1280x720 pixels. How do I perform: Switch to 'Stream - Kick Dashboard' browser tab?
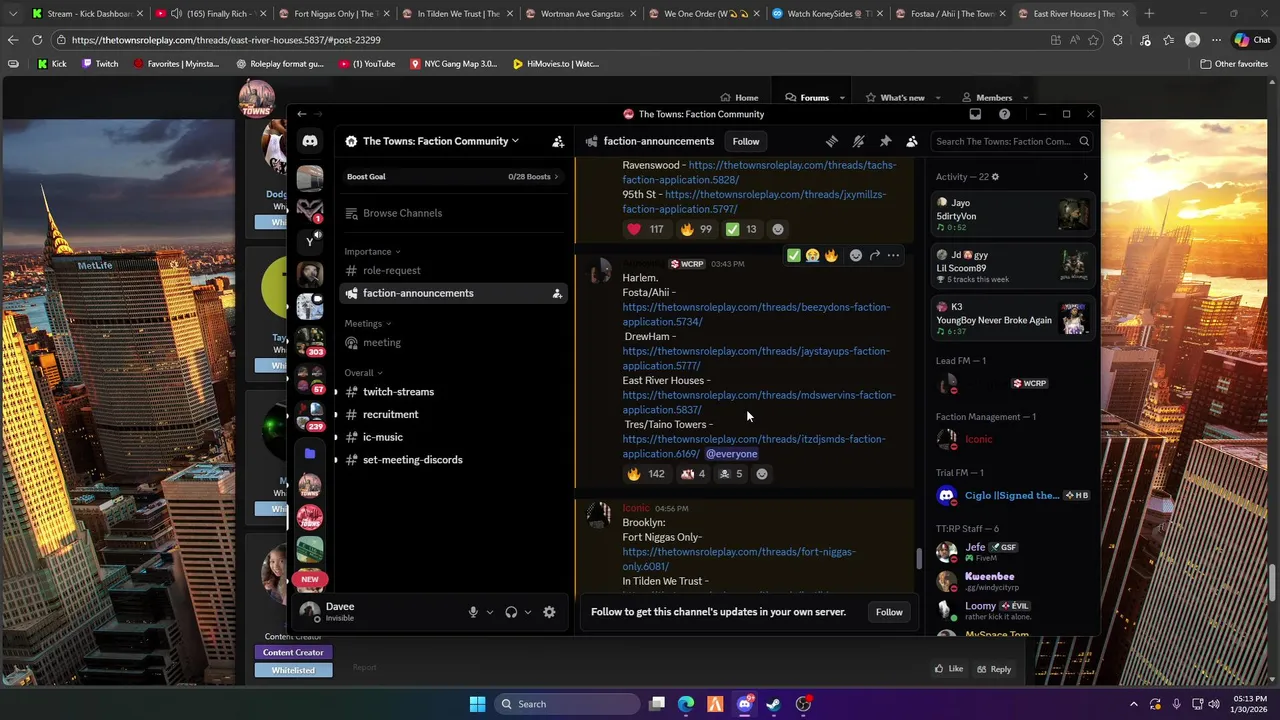tap(88, 14)
